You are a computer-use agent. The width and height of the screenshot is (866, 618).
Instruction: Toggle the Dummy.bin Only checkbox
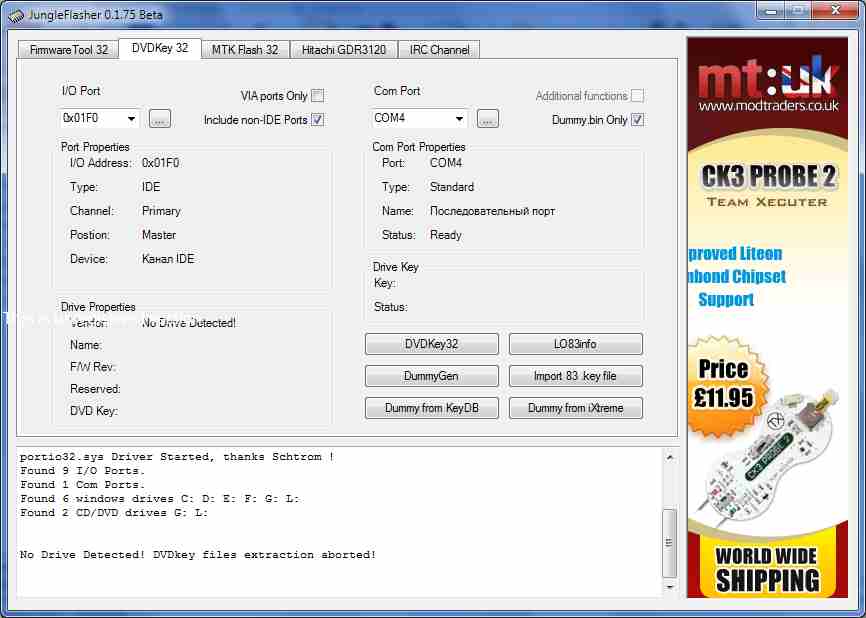point(637,120)
